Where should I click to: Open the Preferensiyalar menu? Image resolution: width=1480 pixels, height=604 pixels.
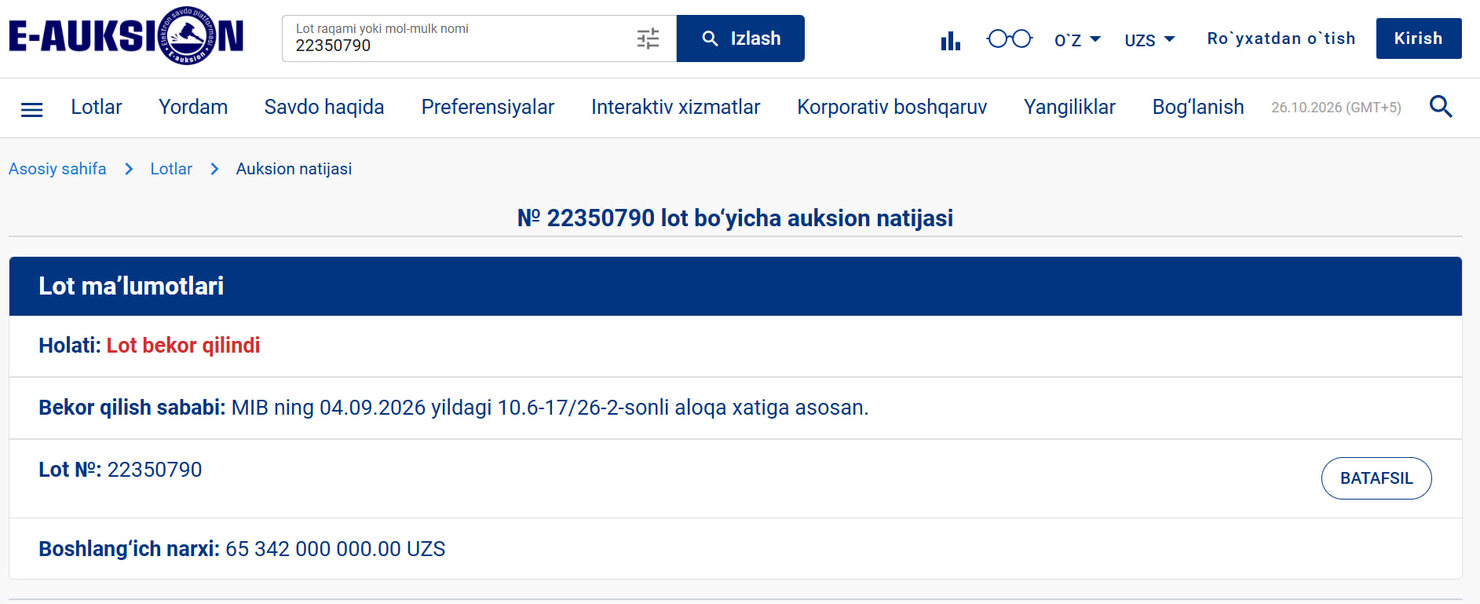pos(488,107)
